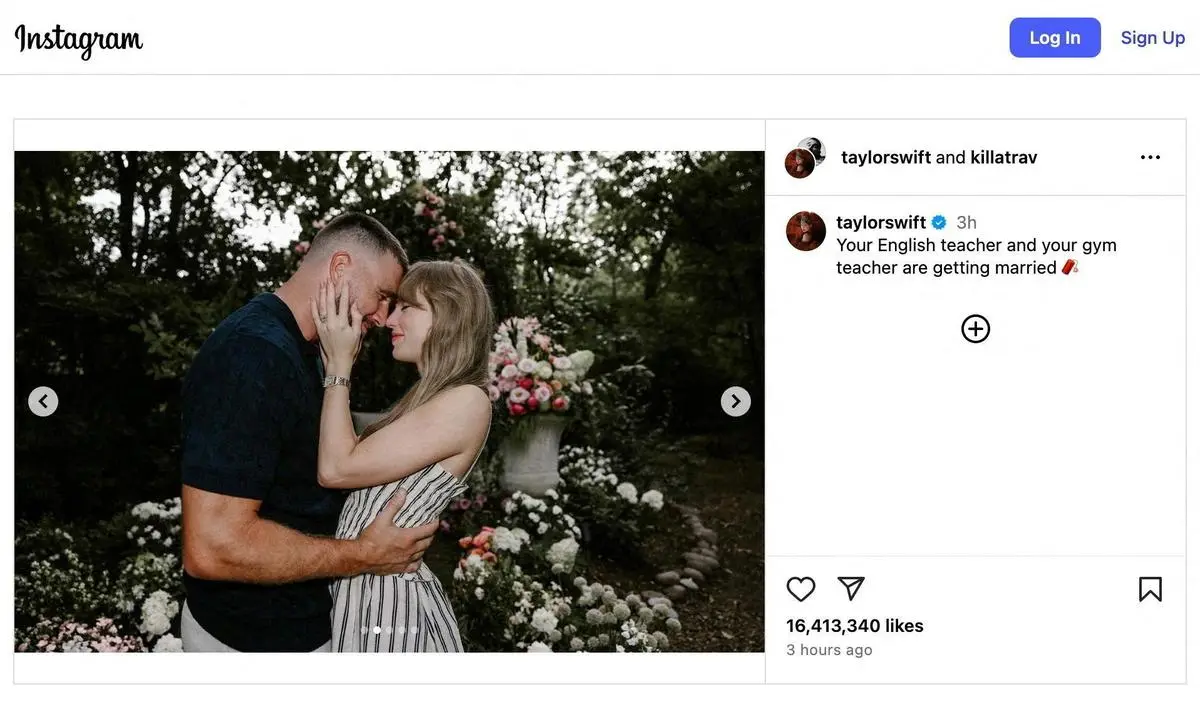
Task: Save the post with the bookmark icon
Action: (x=1149, y=588)
